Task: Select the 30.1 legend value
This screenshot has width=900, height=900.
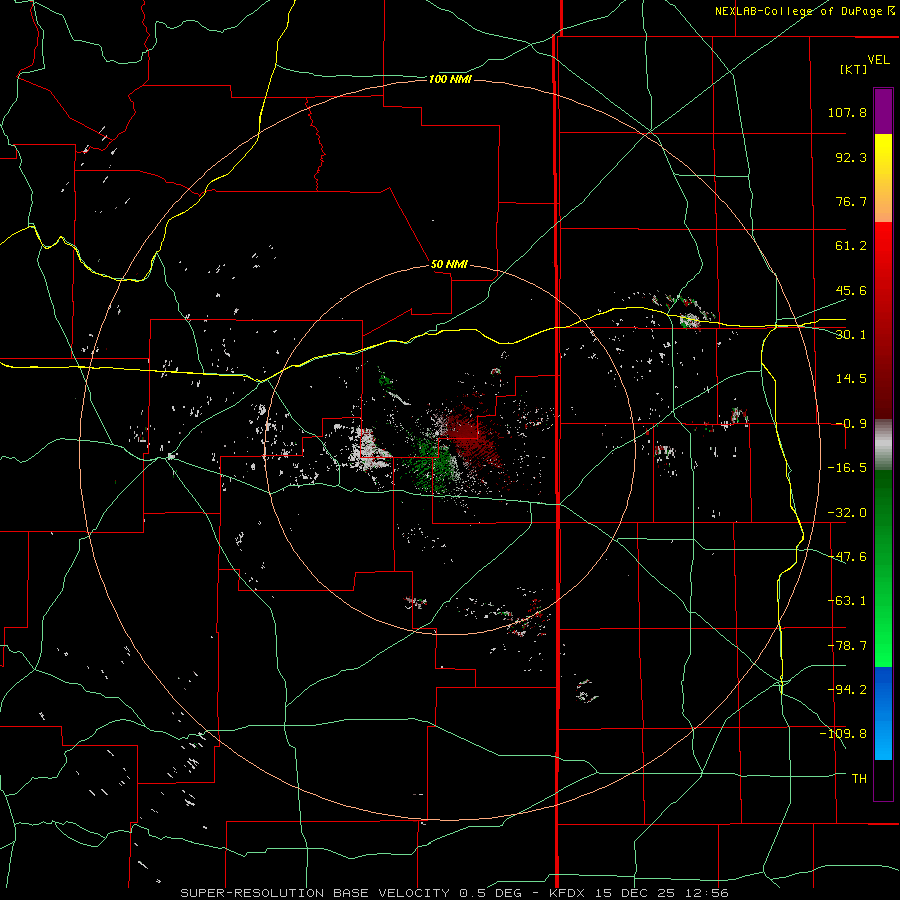Action: click(851, 335)
